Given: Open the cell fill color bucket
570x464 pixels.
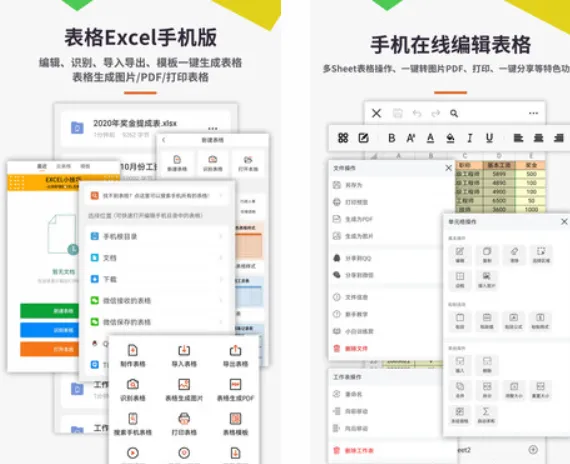Looking at the screenshot, I should pyautogui.click(x=450, y=138).
